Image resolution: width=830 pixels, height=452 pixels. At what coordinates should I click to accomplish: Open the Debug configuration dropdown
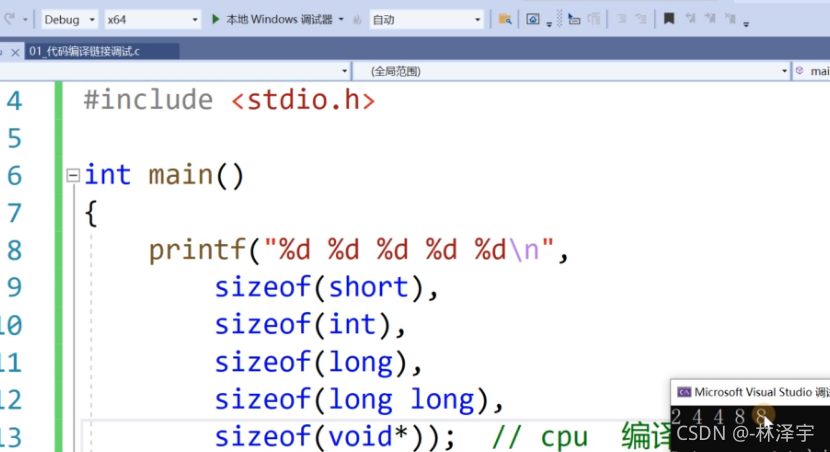(69, 20)
